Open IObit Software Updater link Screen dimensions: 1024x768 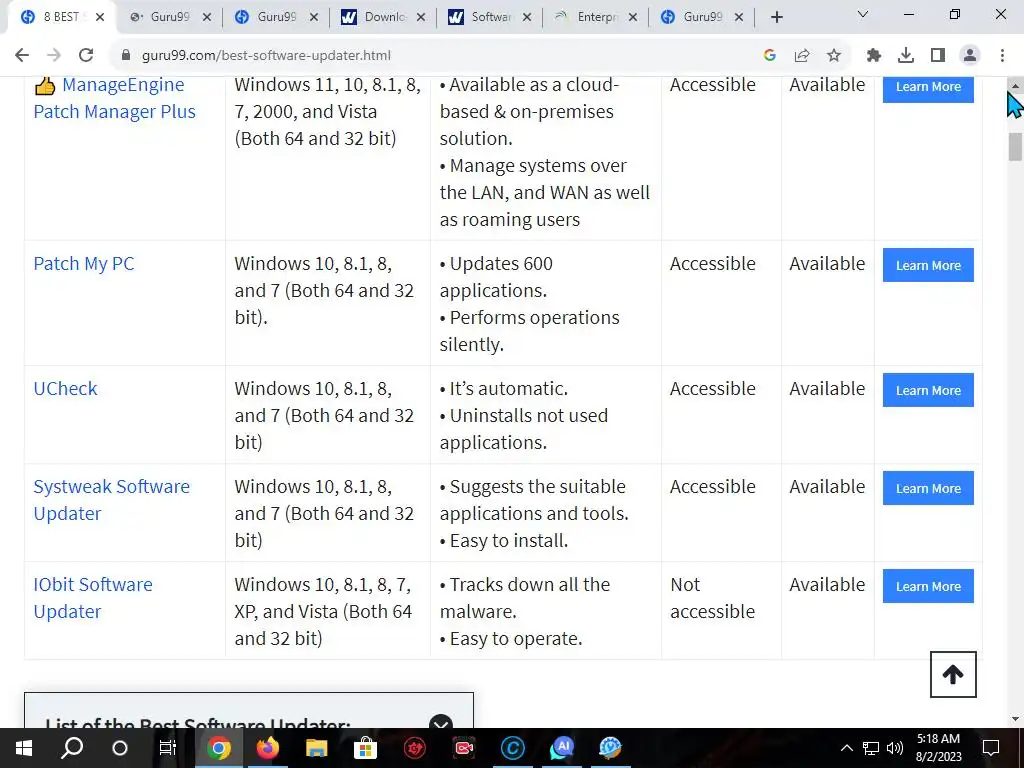tap(93, 598)
